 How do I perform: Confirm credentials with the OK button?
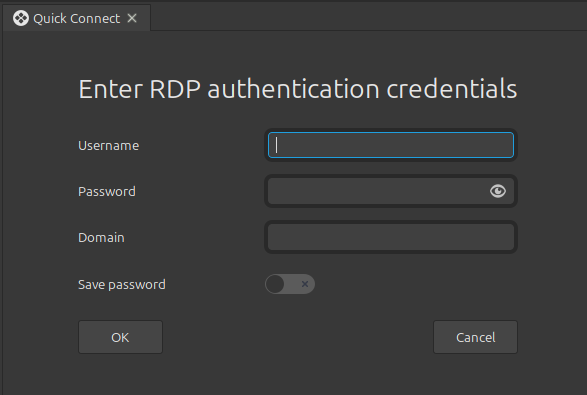[120, 337]
